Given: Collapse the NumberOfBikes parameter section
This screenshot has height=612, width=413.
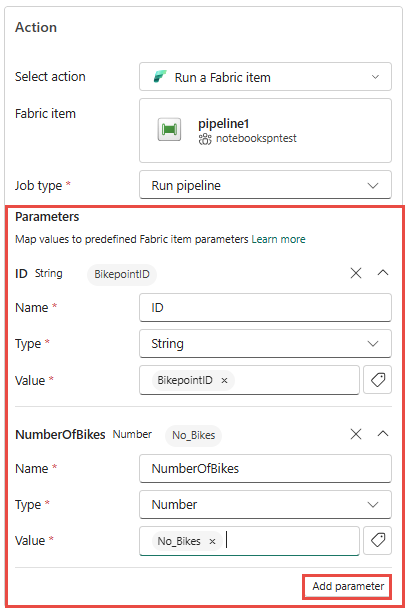Looking at the screenshot, I should pyautogui.click(x=383, y=434).
